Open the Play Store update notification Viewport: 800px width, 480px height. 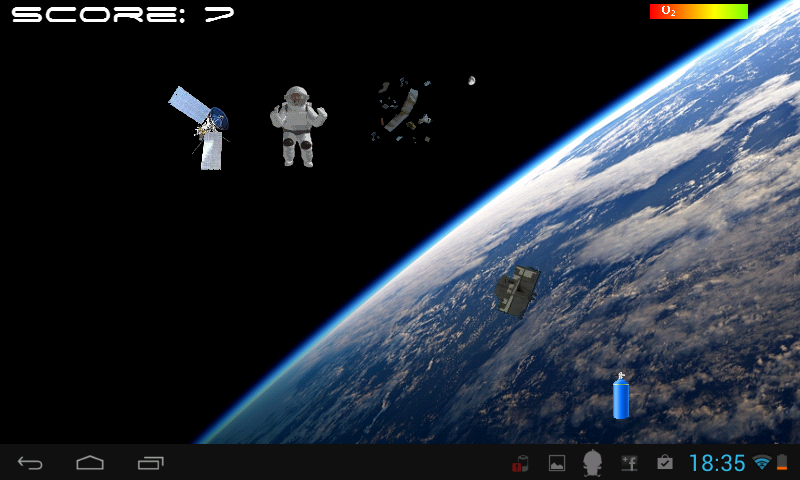(x=664, y=463)
